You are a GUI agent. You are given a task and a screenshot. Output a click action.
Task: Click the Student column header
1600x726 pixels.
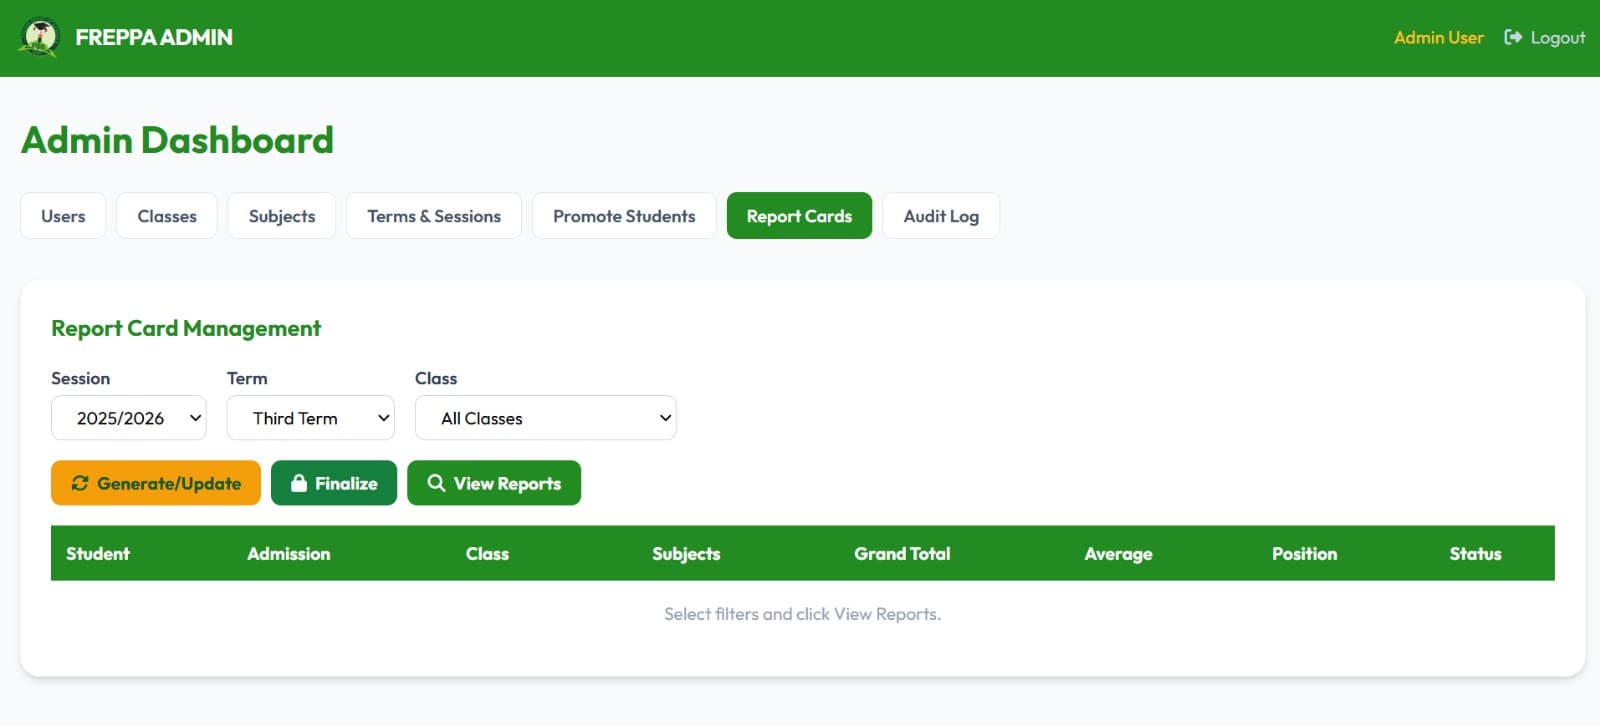[98, 553]
